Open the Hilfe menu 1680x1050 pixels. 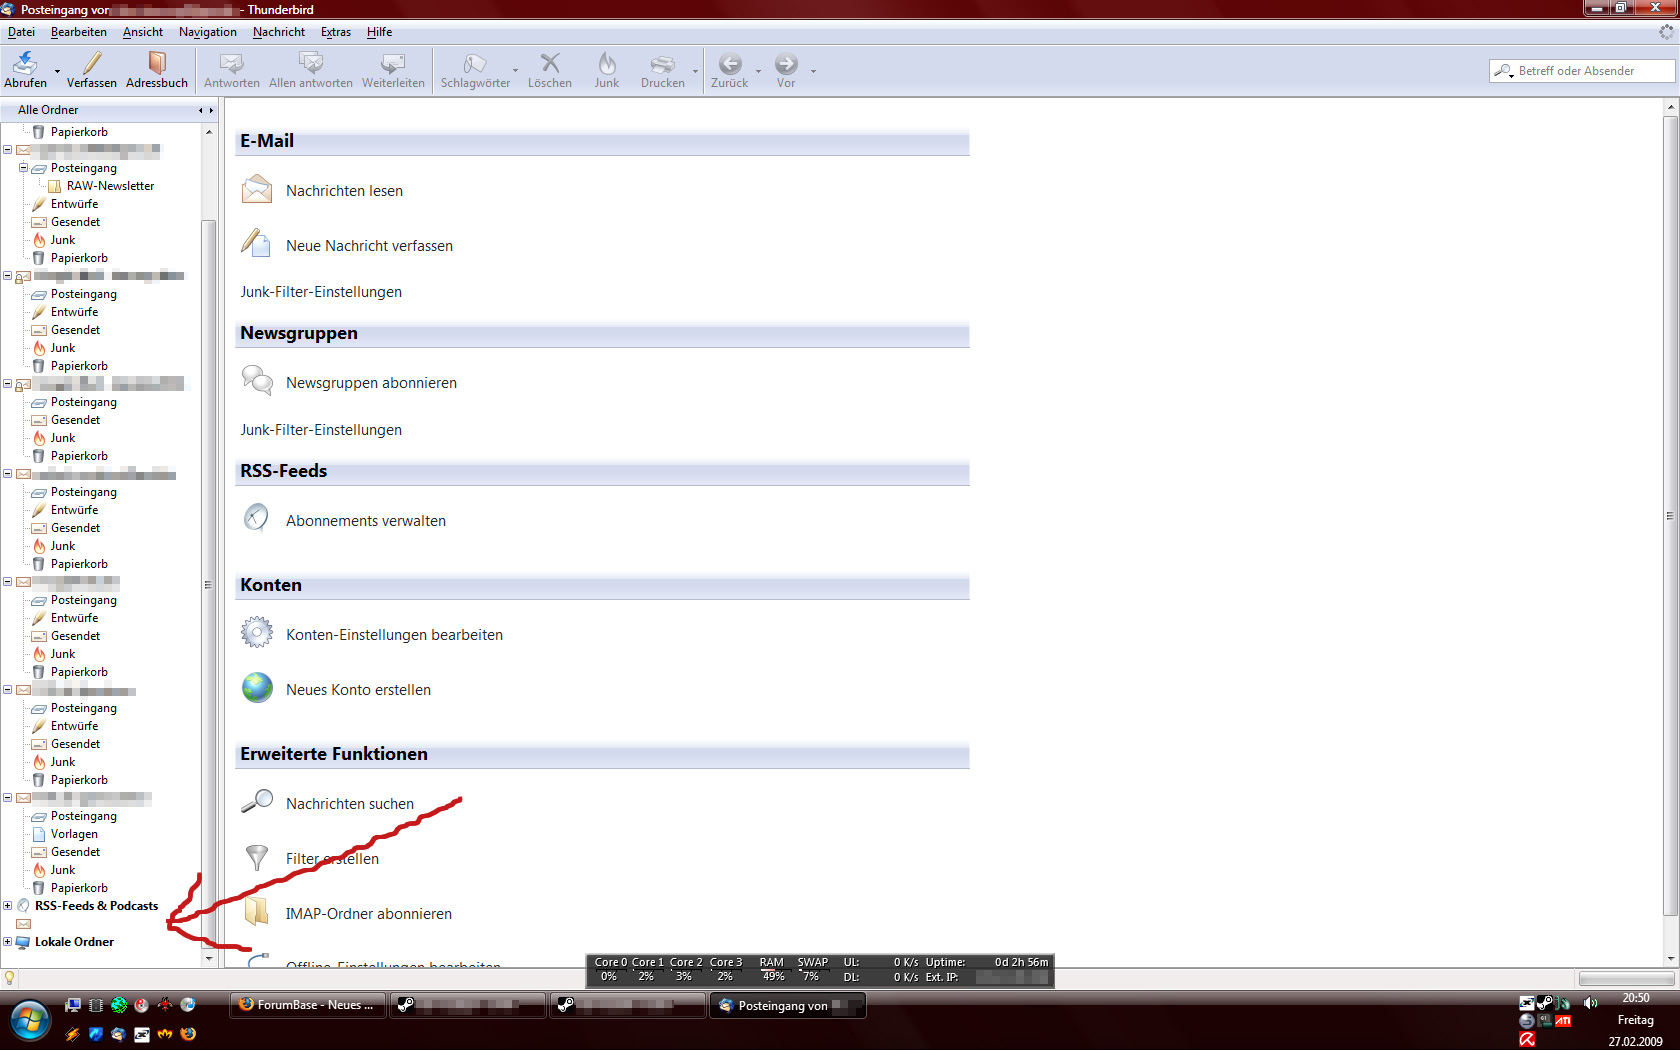tap(380, 32)
